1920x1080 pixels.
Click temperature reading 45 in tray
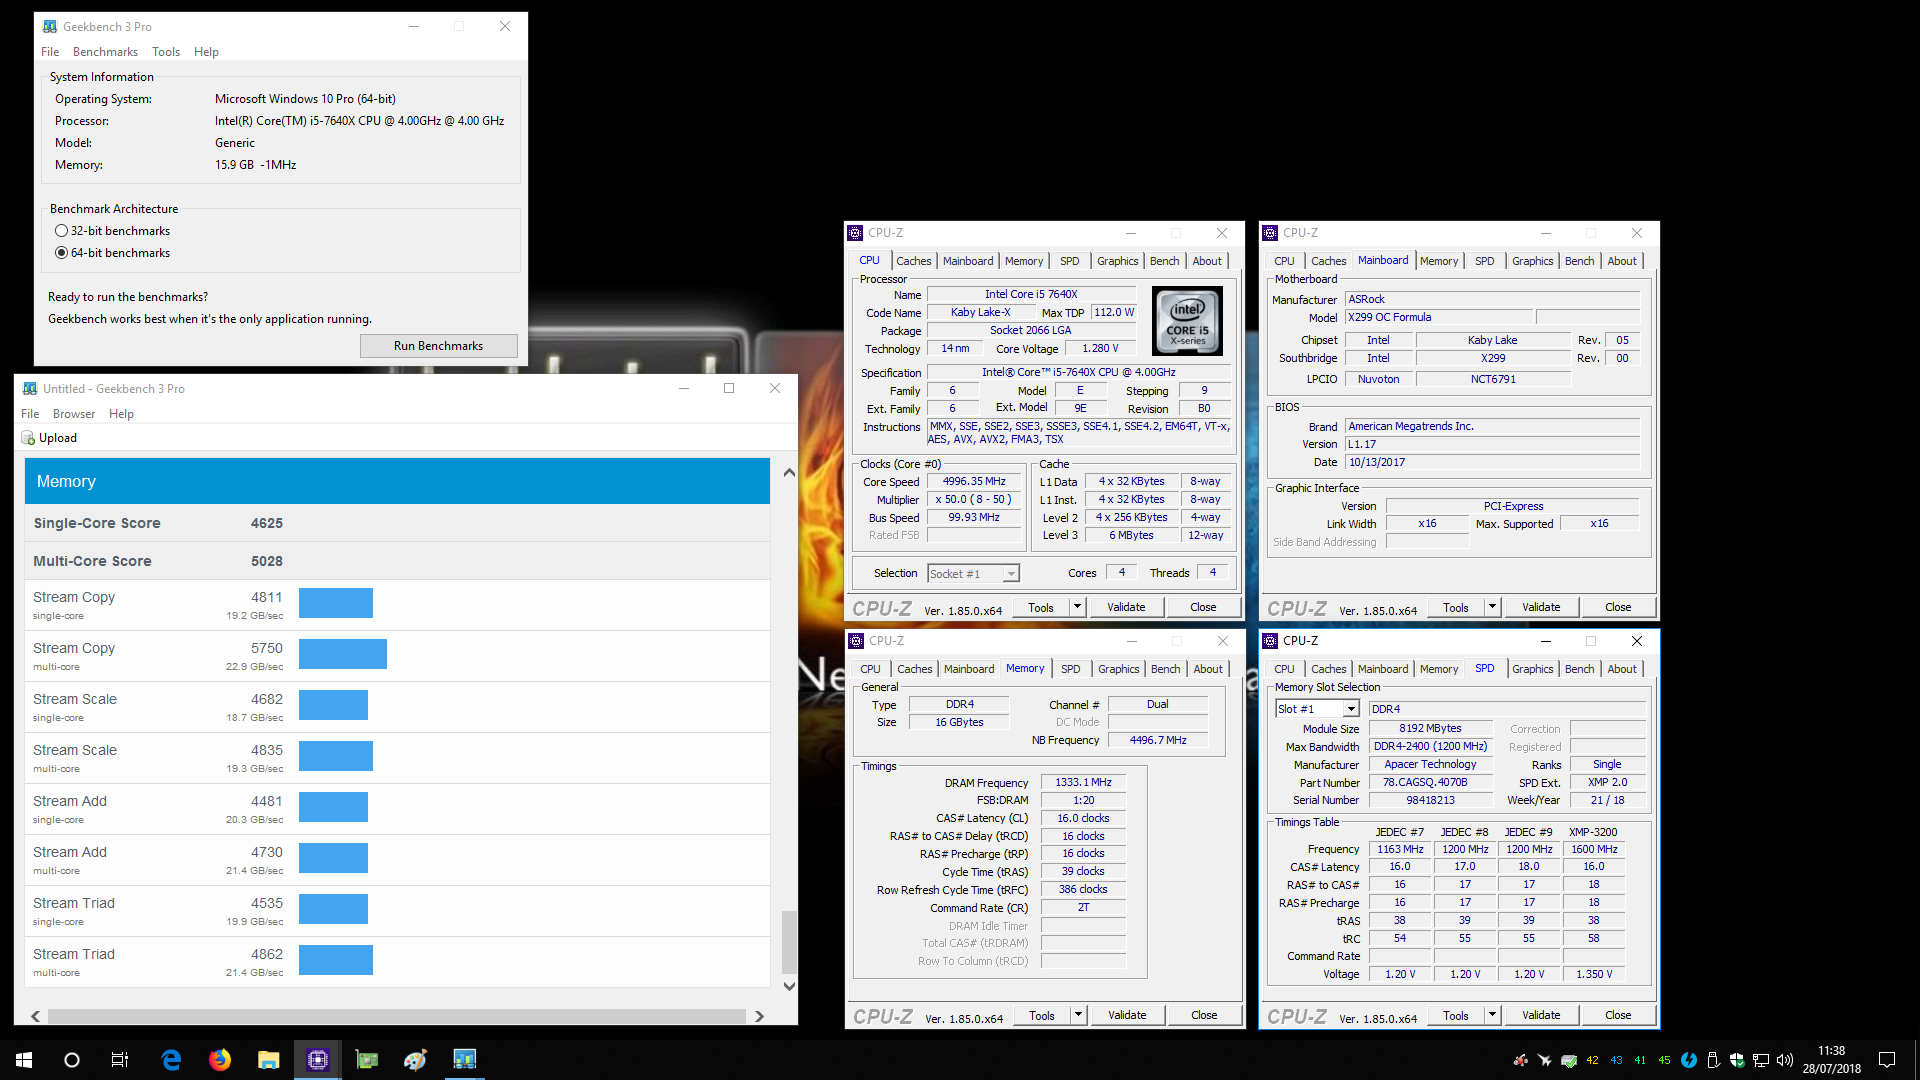pos(1665,1060)
